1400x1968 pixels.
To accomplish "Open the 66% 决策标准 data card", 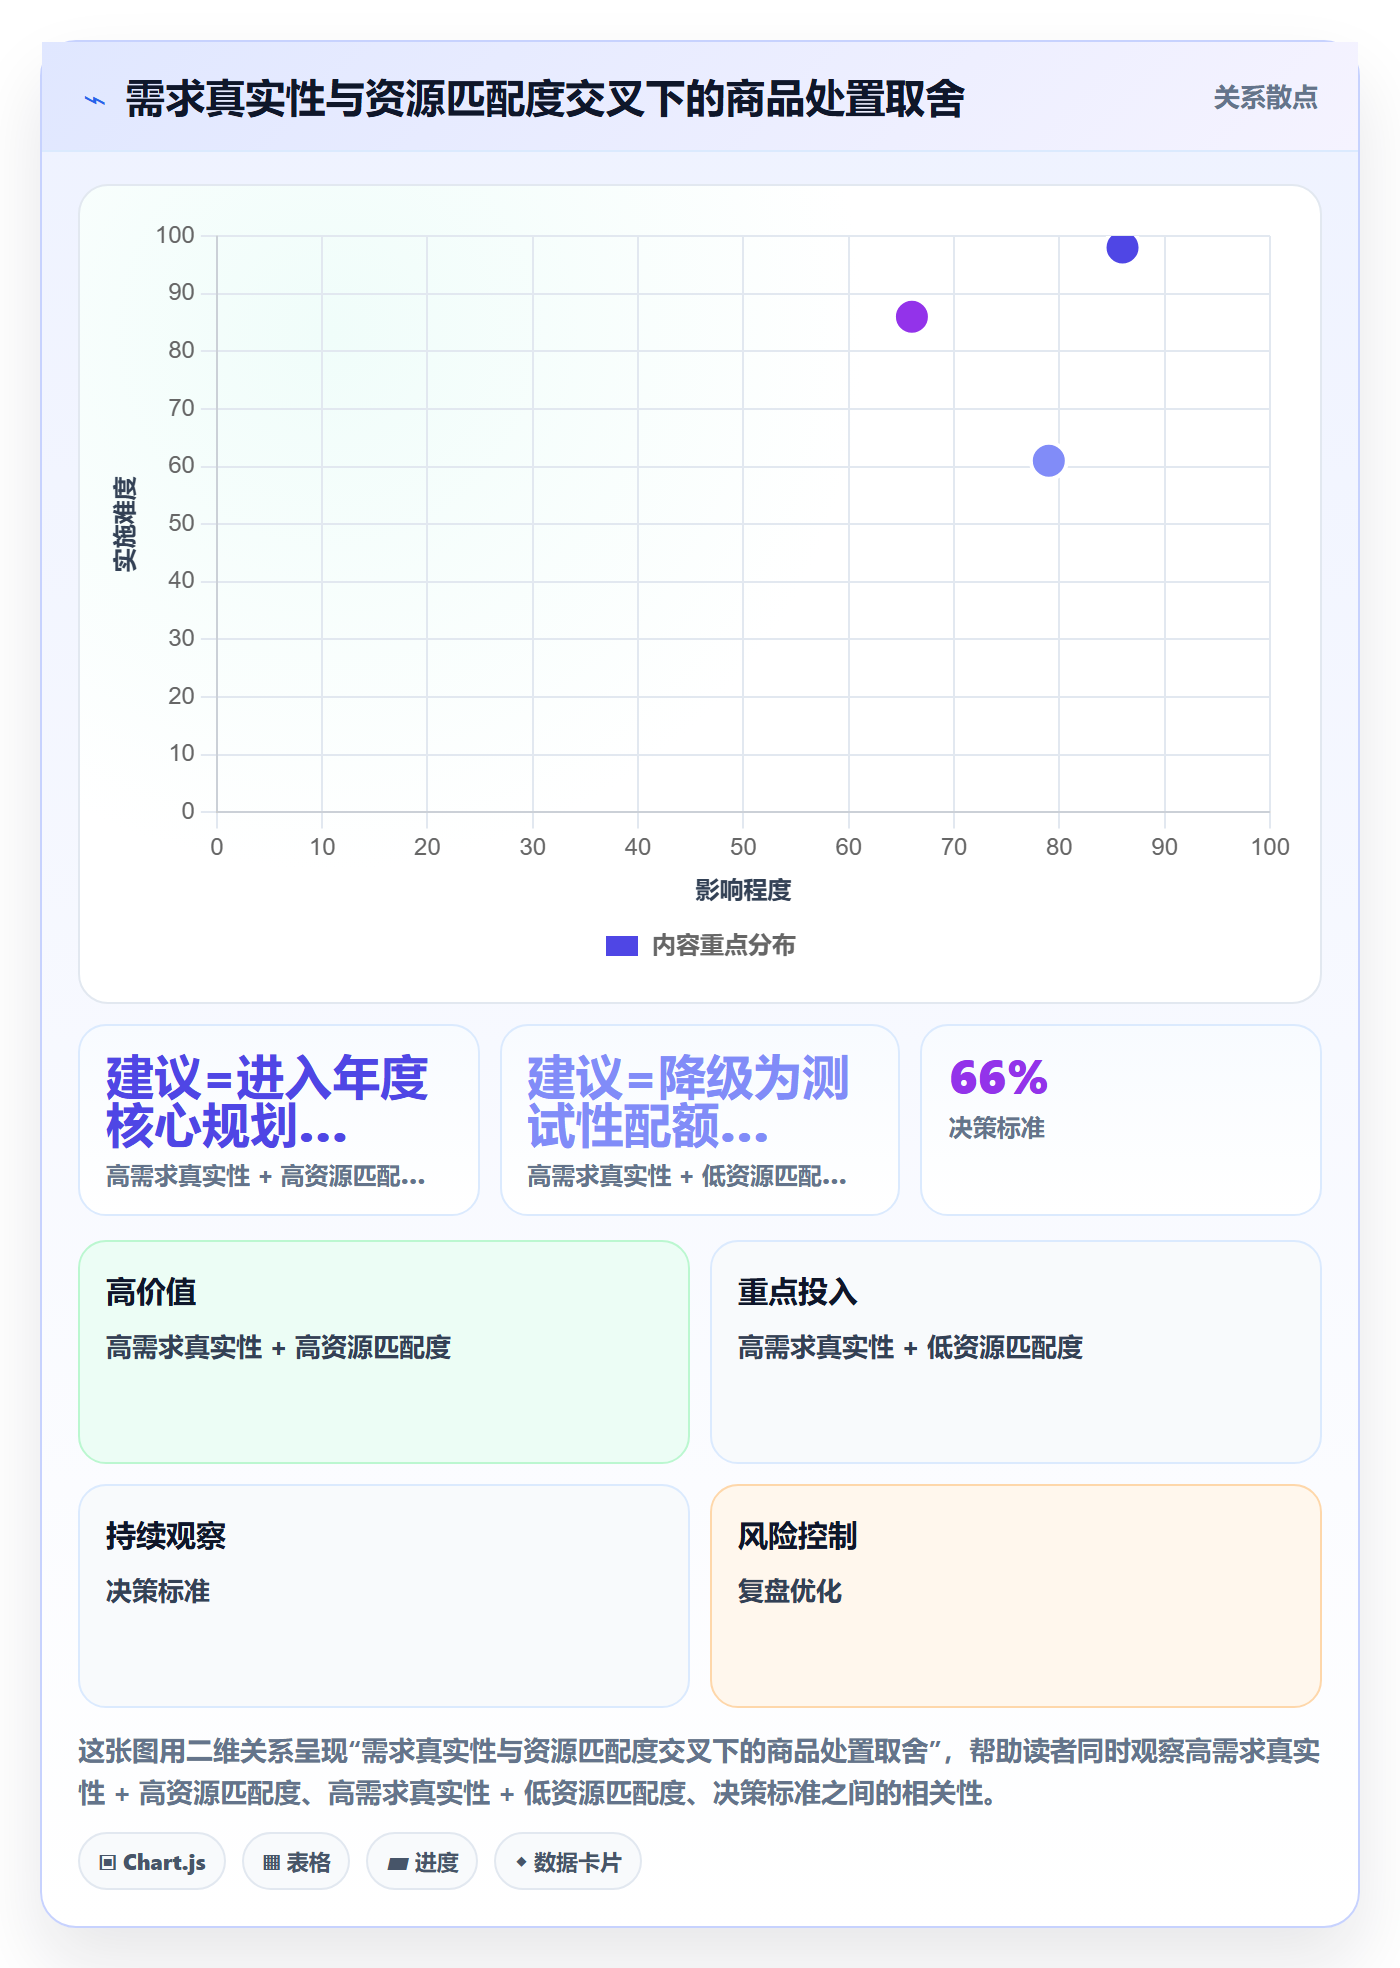I will (1121, 1120).
